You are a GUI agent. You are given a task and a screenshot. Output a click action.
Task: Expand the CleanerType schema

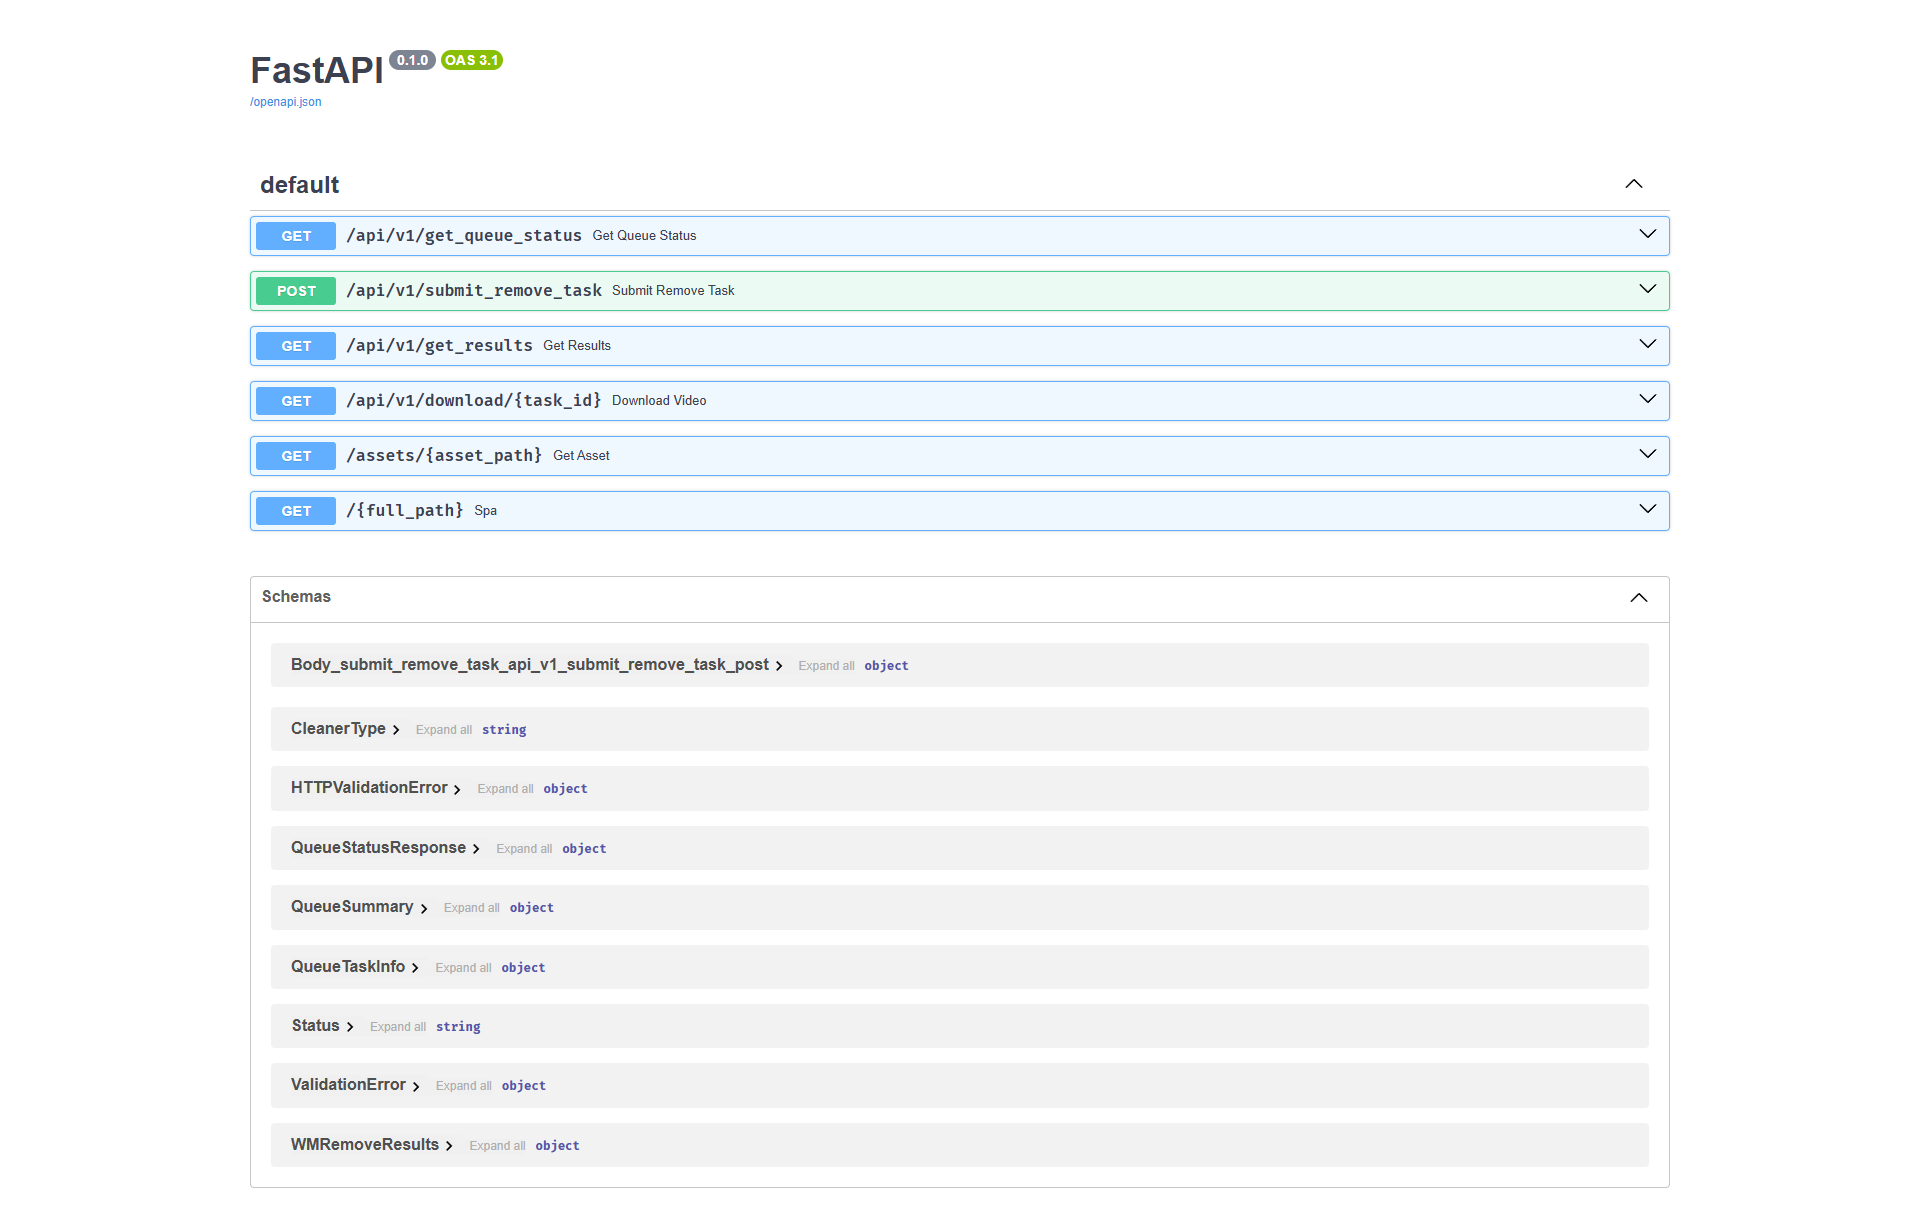coord(345,729)
